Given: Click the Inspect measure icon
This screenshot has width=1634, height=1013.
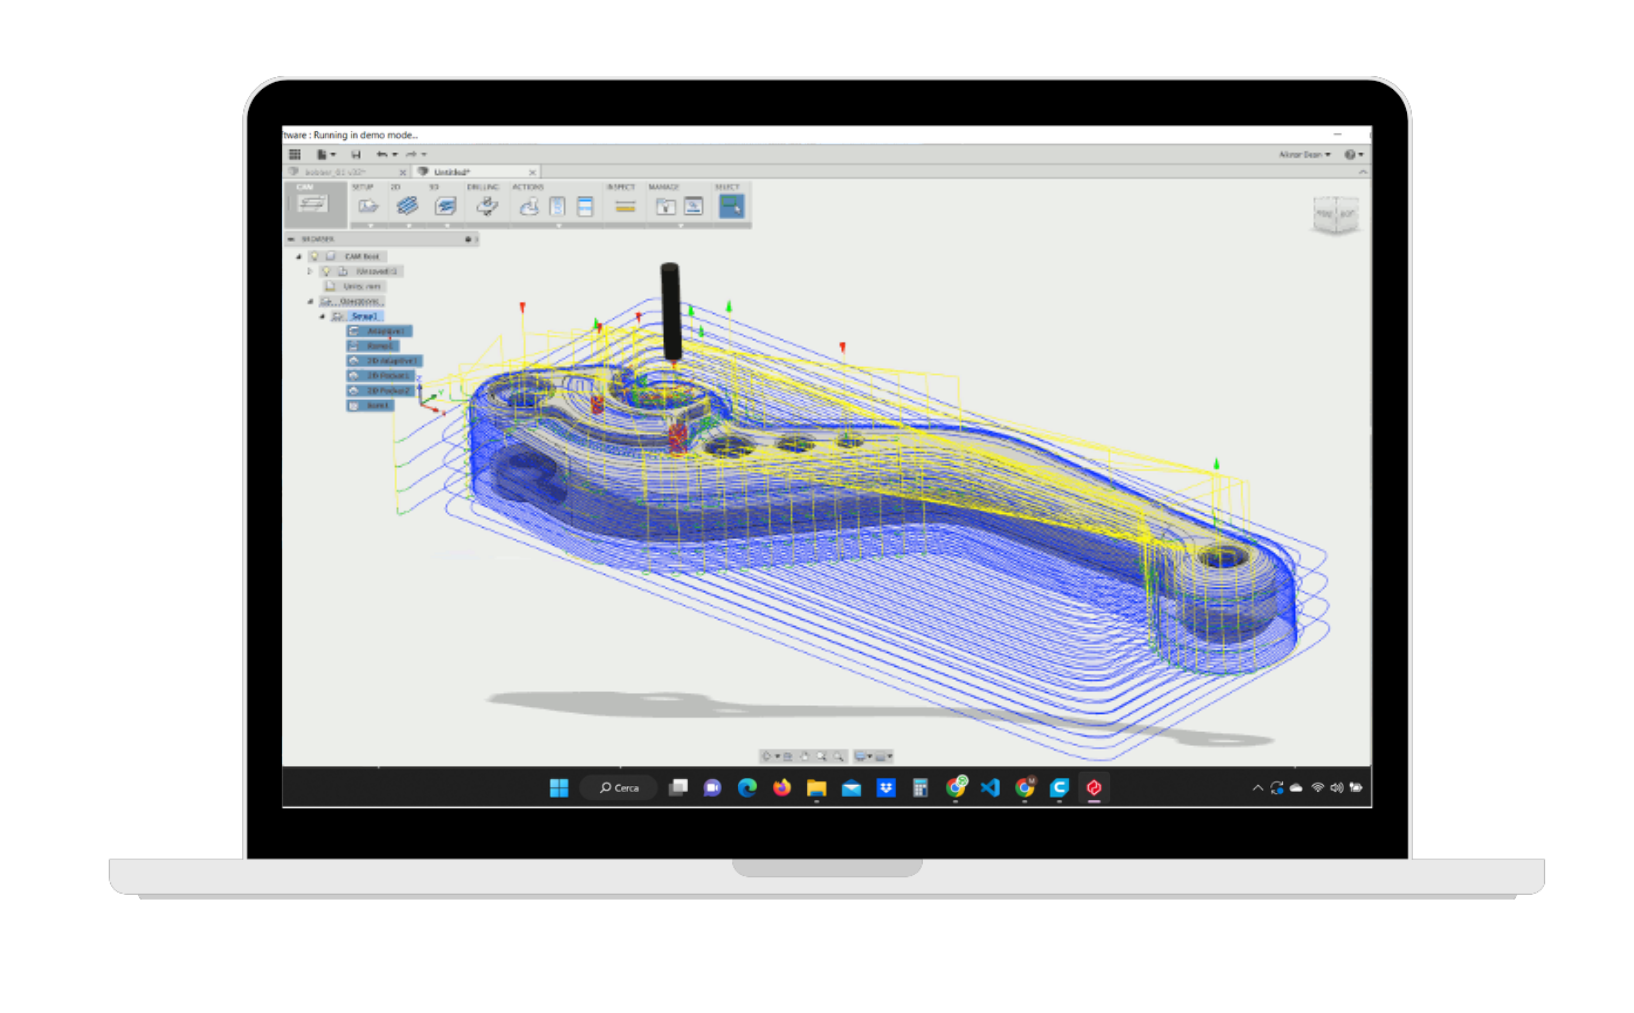Looking at the screenshot, I should [x=625, y=207].
